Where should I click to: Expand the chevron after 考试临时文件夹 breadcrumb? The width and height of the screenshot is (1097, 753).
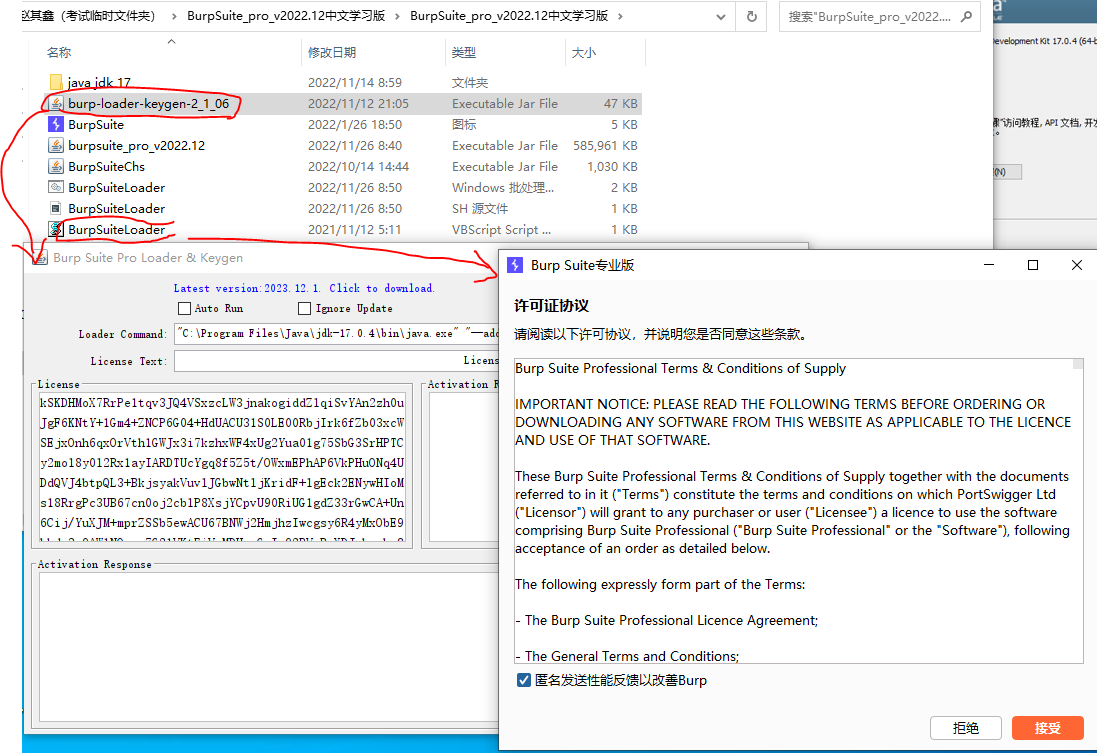(174, 16)
